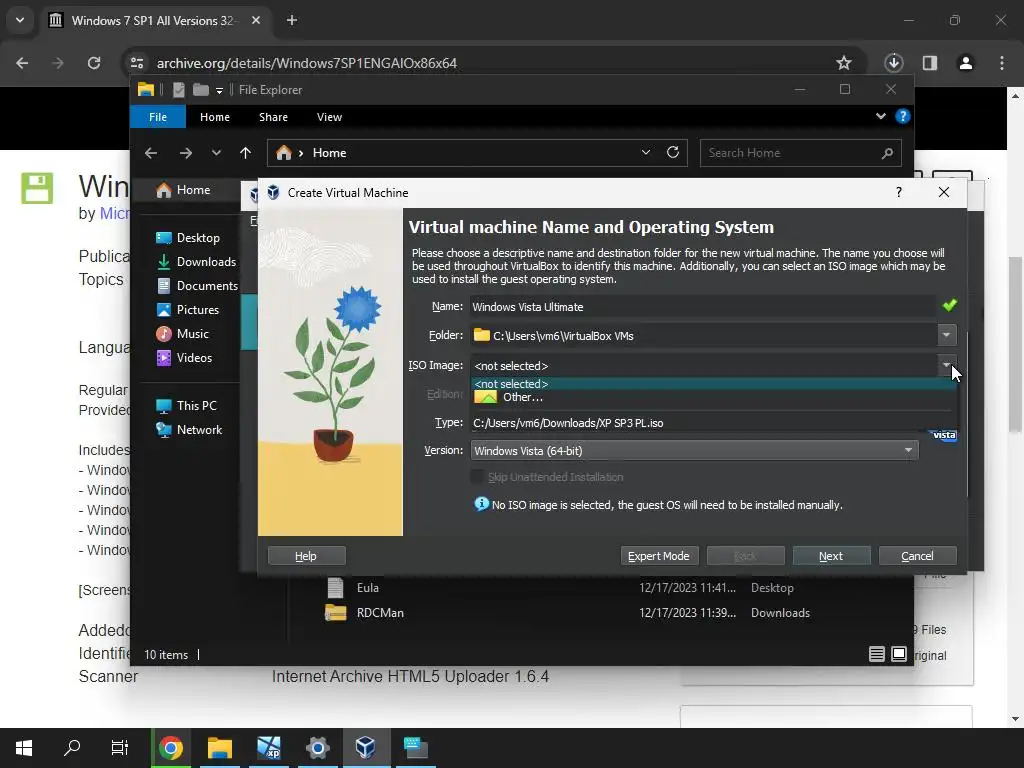Open the Windows Start menu
Image resolution: width=1024 pixels, height=768 pixels.
coord(24,748)
